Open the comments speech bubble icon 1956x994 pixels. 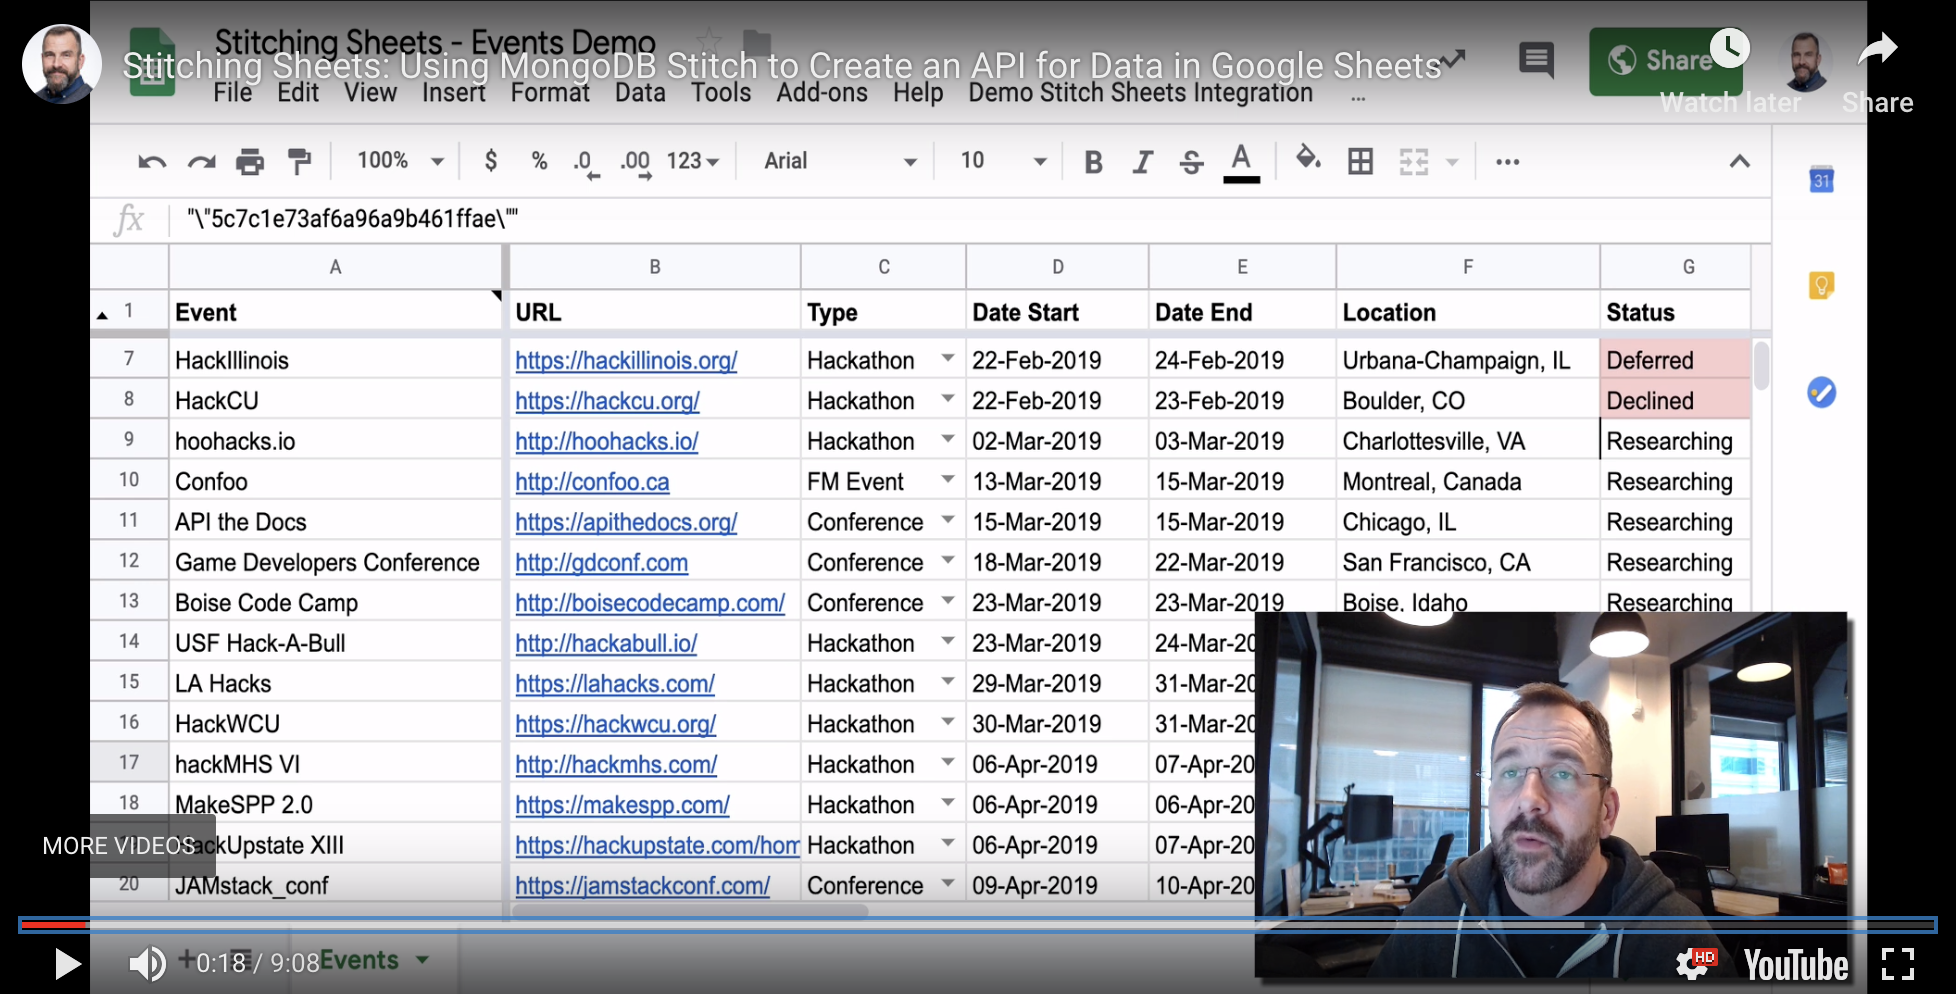1536,60
